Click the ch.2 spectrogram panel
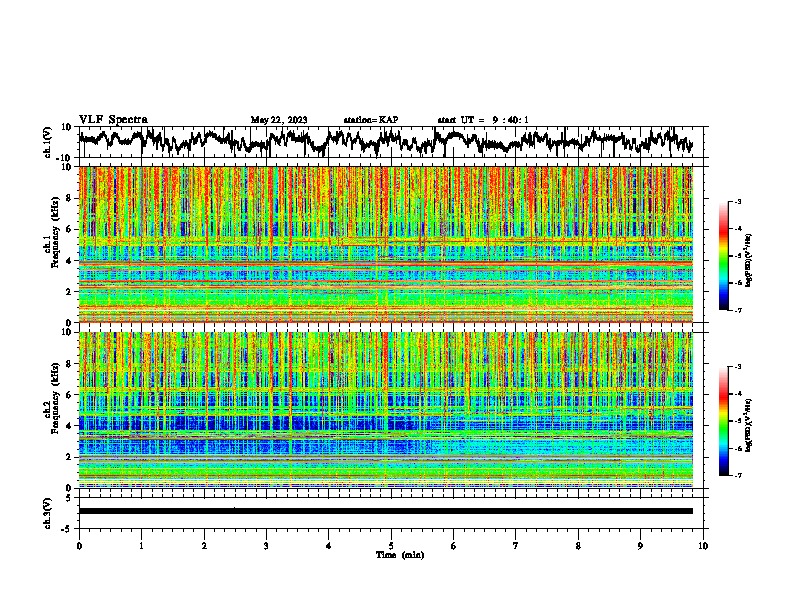This screenshot has height=612, width=792. click(x=385, y=410)
